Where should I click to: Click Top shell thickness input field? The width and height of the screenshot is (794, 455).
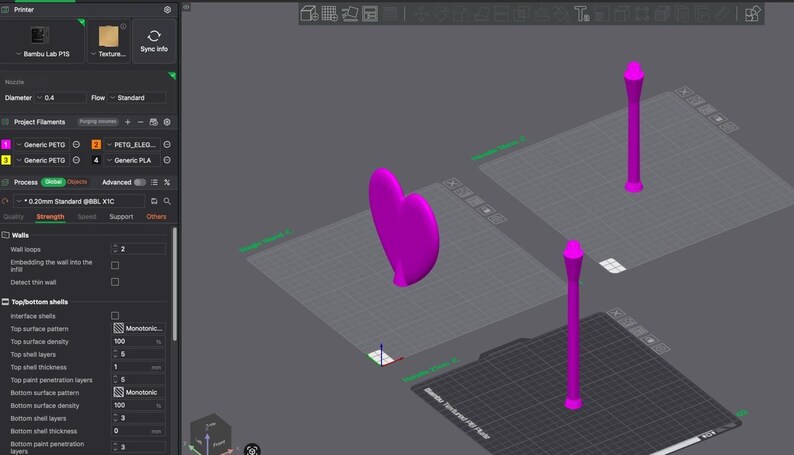[x=138, y=367]
